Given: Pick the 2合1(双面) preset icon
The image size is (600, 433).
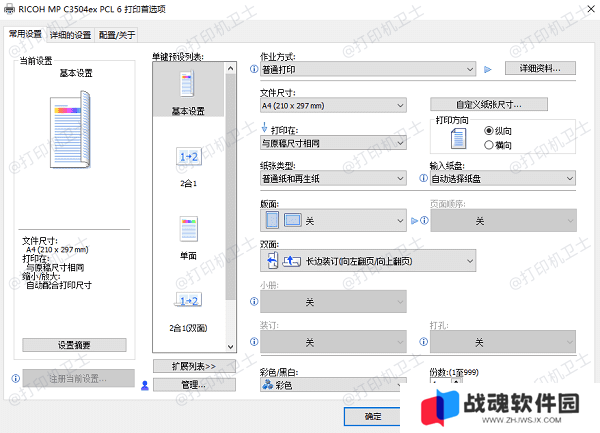Looking at the screenshot, I should (189, 301).
